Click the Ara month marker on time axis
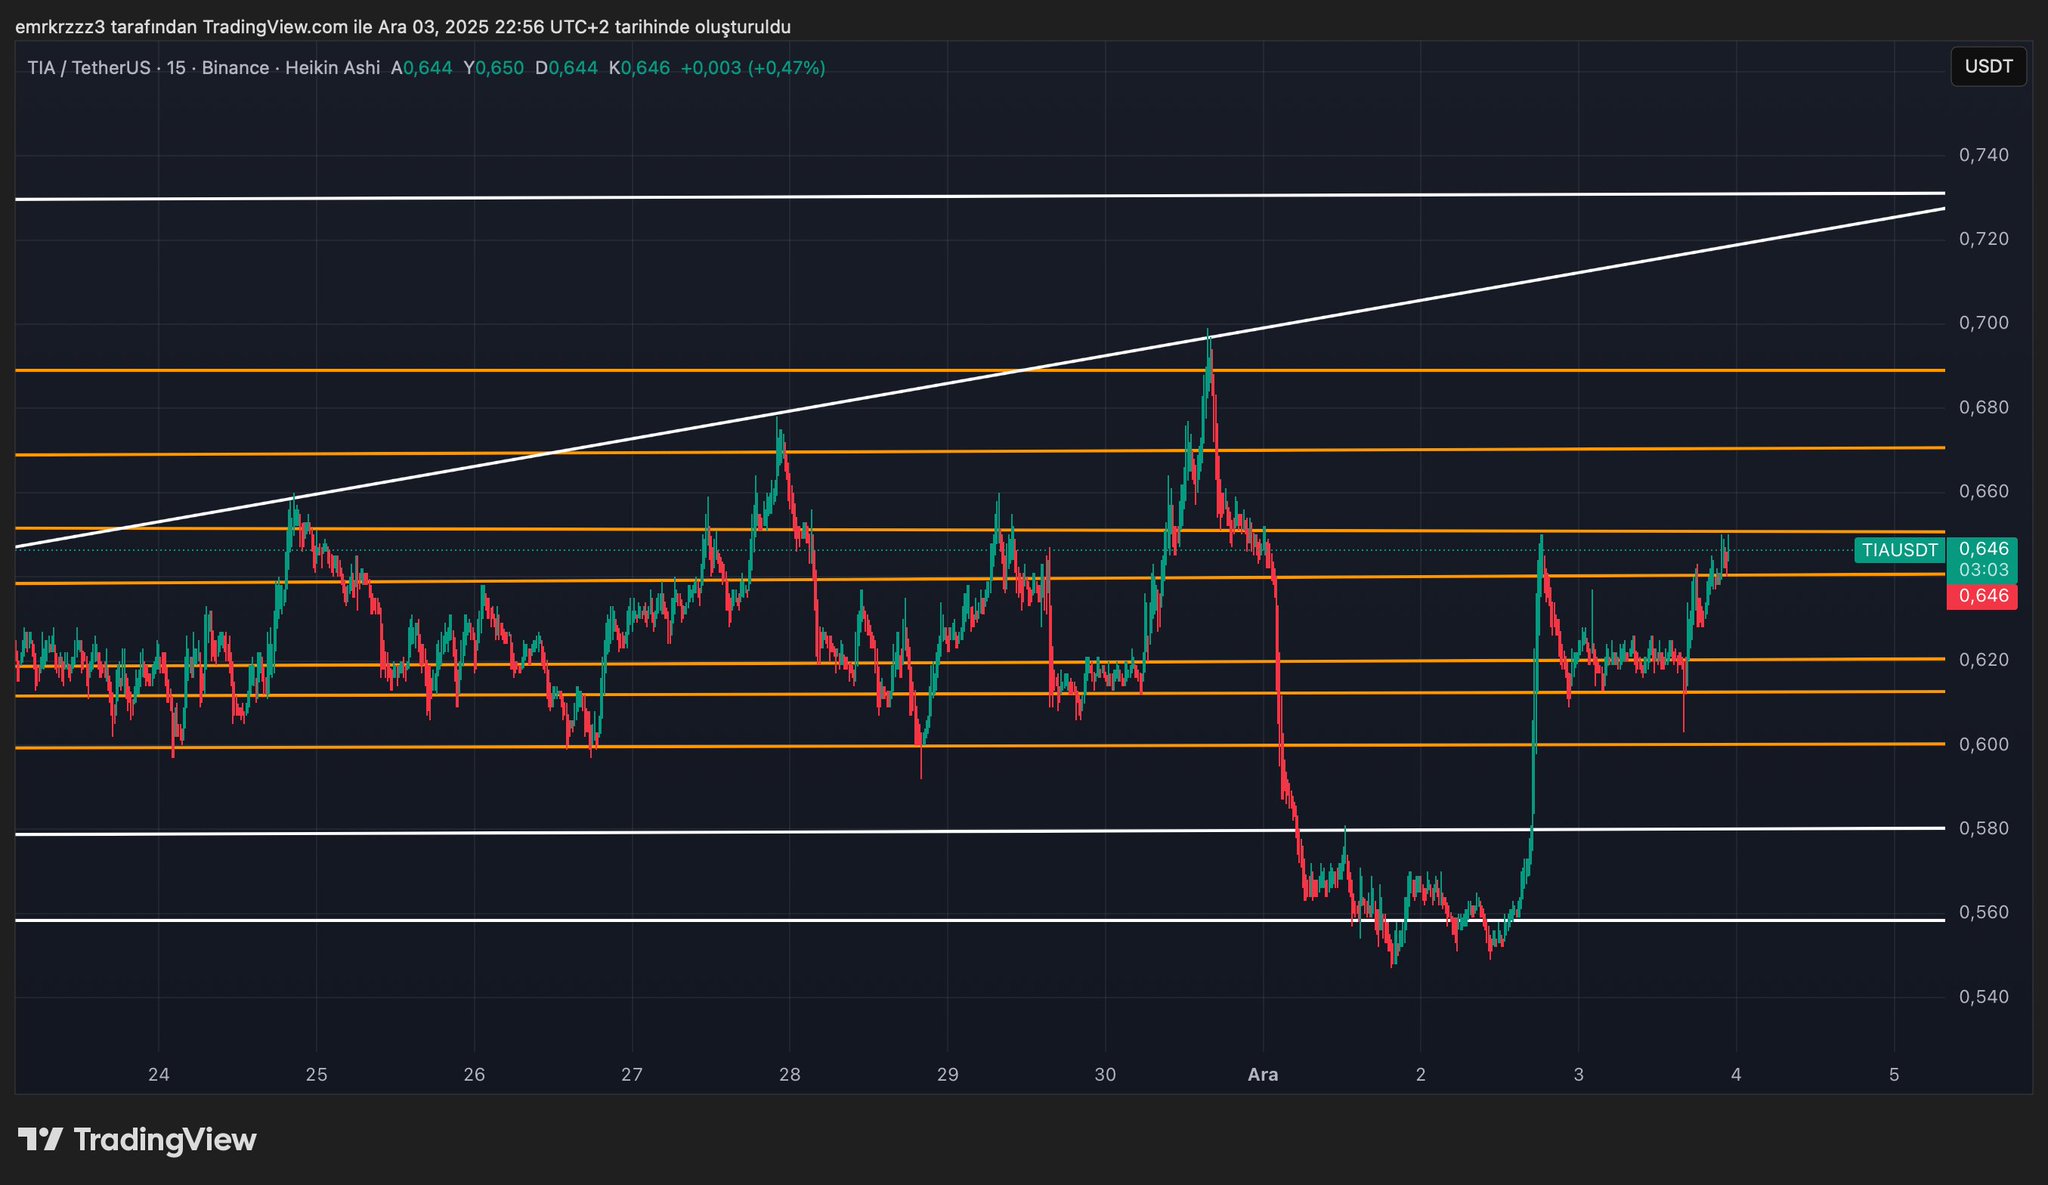The width and height of the screenshot is (2048, 1185). pyautogui.click(x=1263, y=1075)
